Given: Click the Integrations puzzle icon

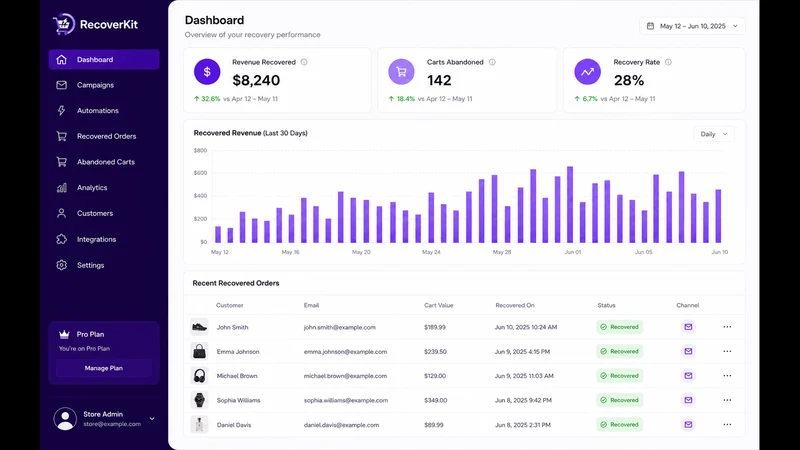Looking at the screenshot, I should point(62,239).
